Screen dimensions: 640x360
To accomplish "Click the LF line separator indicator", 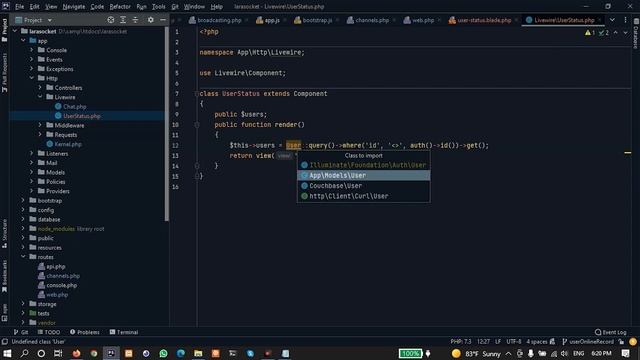I will pyautogui.click(x=498, y=342).
